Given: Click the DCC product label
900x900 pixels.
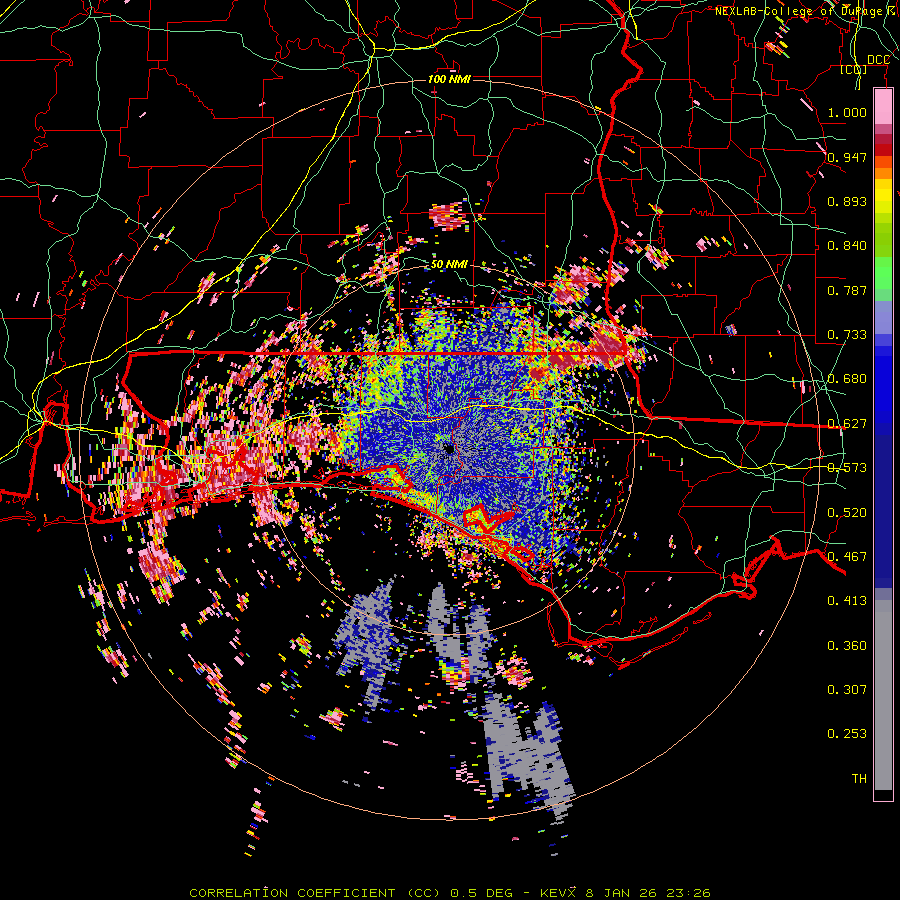Looking at the screenshot, I should click(x=878, y=60).
